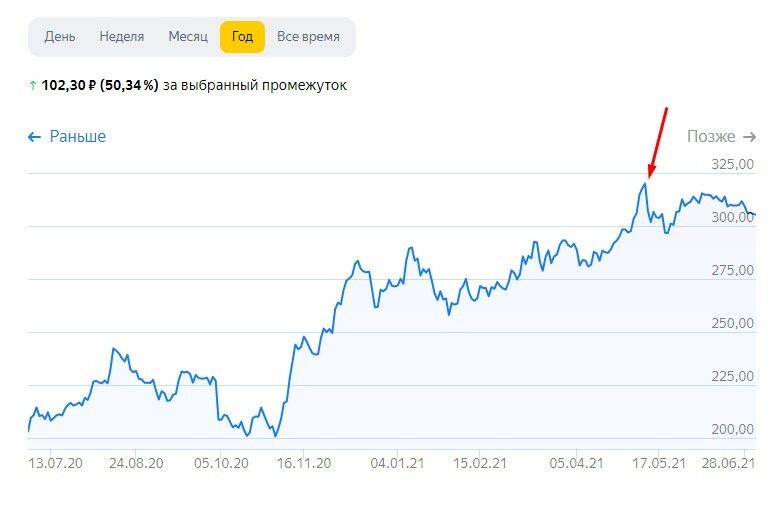Click the 102,30 ₽ (50,34 %) change text
Image resolution: width=774 pixels, height=506 pixels.
click(100, 86)
